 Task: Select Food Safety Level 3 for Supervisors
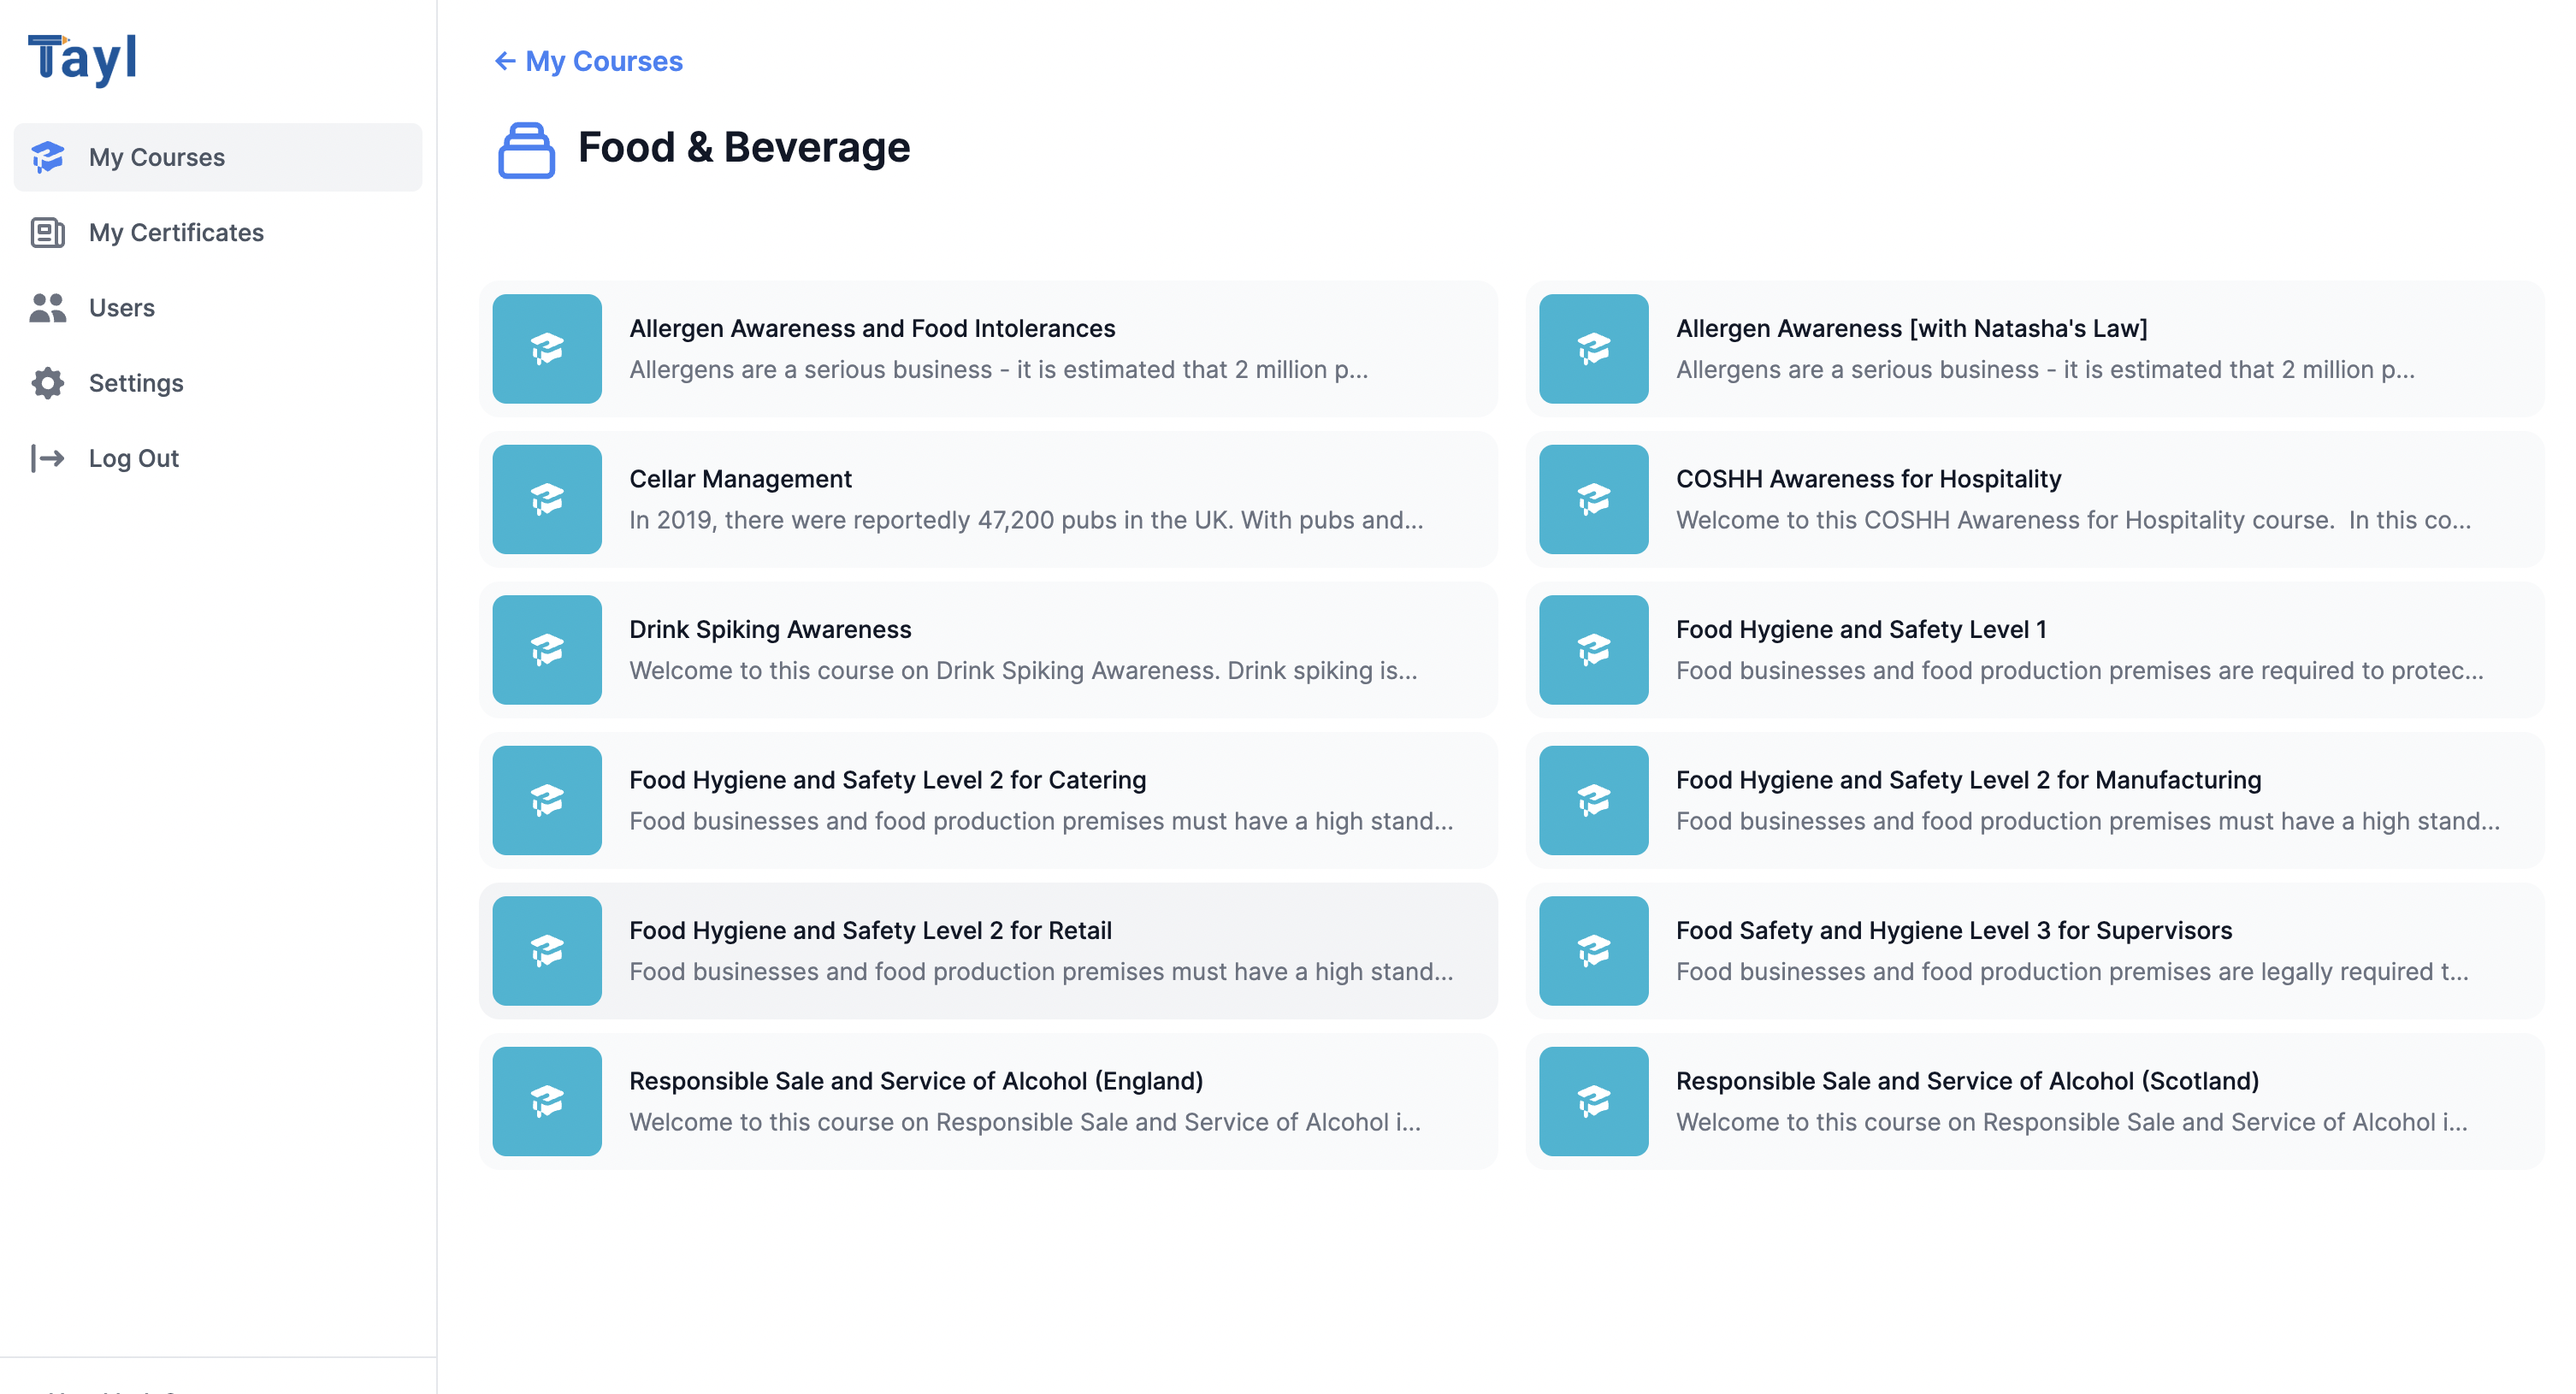click(x=1953, y=931)
